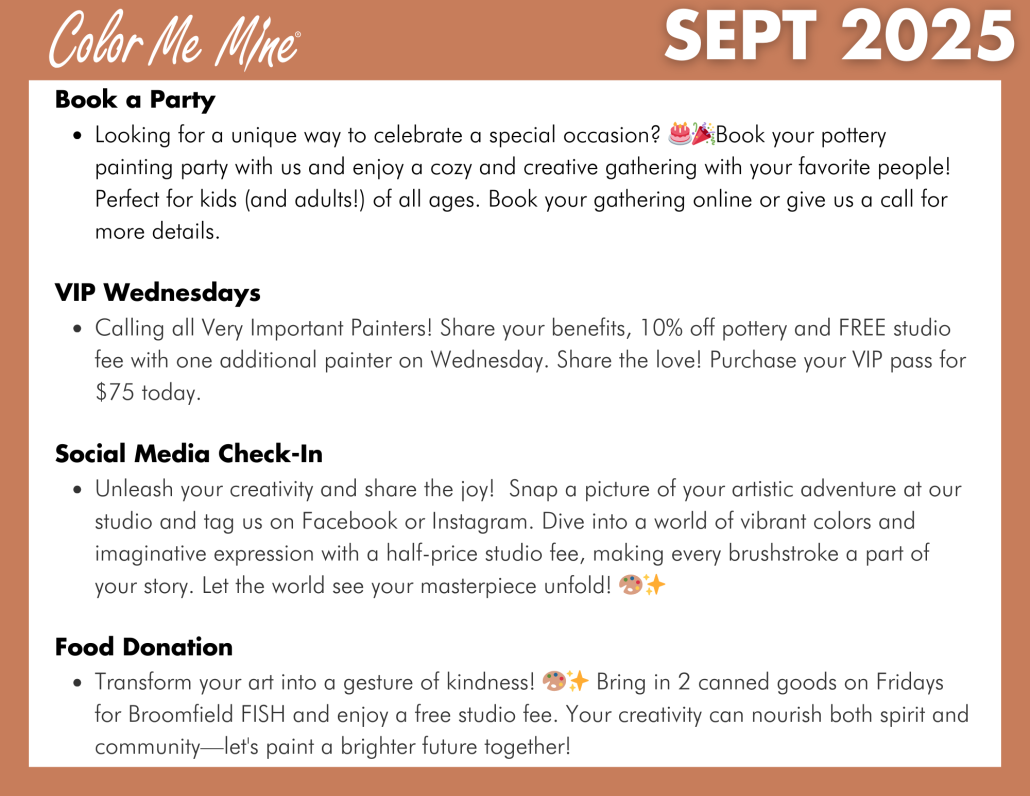
Task: Click the Color Me Mine logo
Action: click(174, 41)
